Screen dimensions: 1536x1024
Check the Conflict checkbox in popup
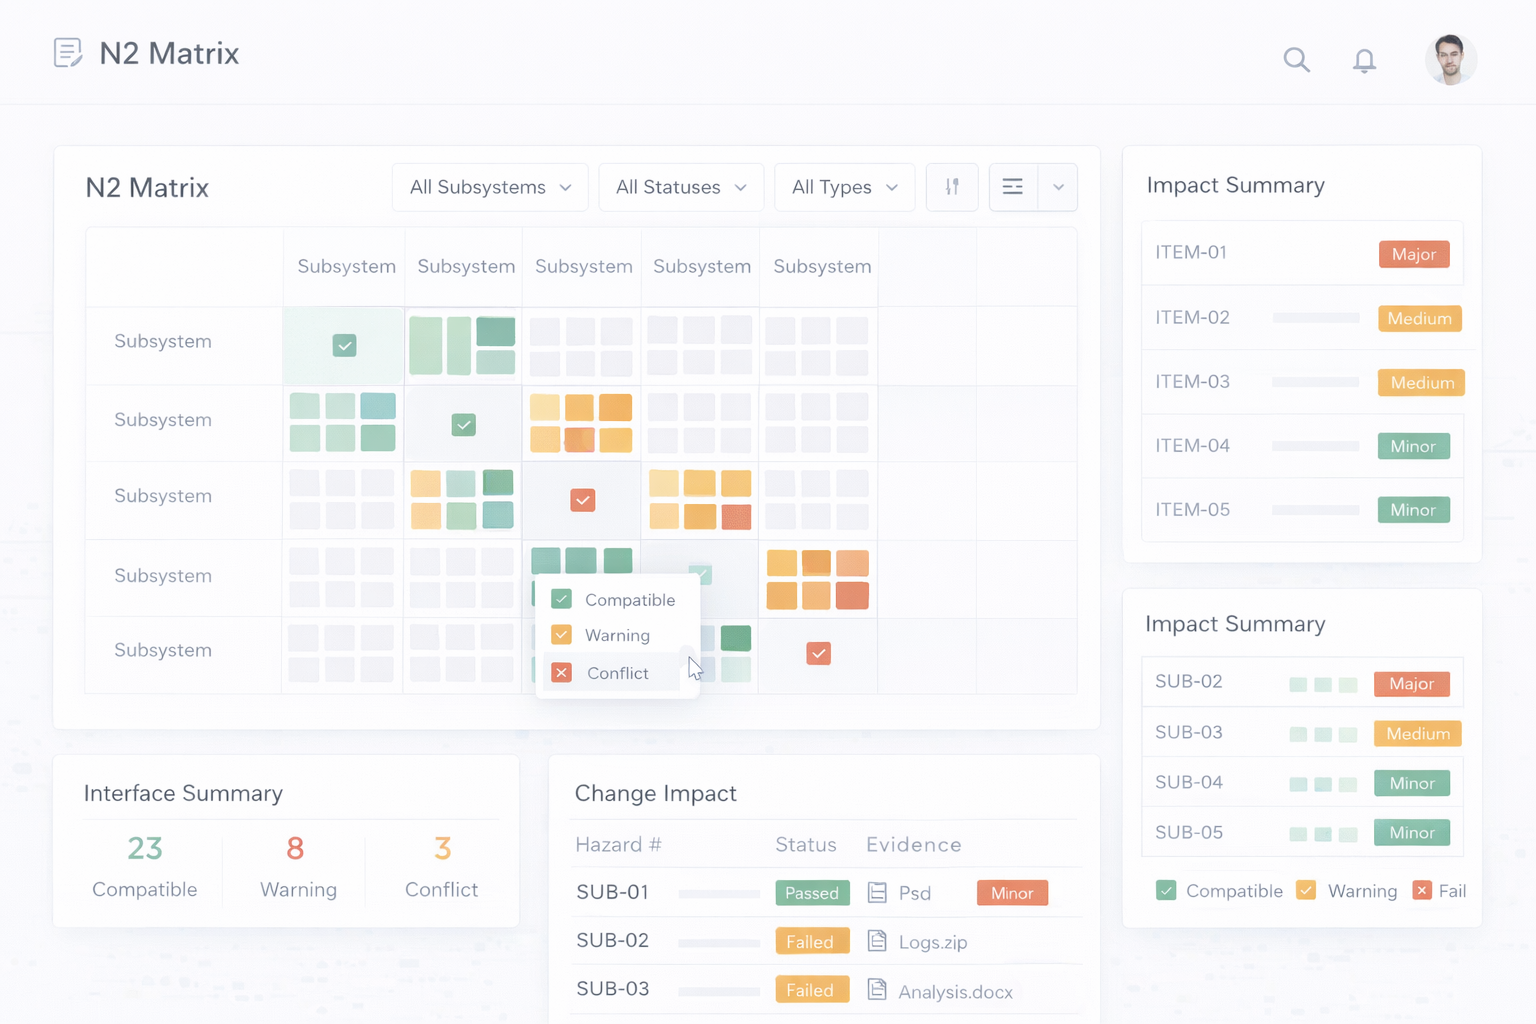pyautogui.click(x=562, y=673)
